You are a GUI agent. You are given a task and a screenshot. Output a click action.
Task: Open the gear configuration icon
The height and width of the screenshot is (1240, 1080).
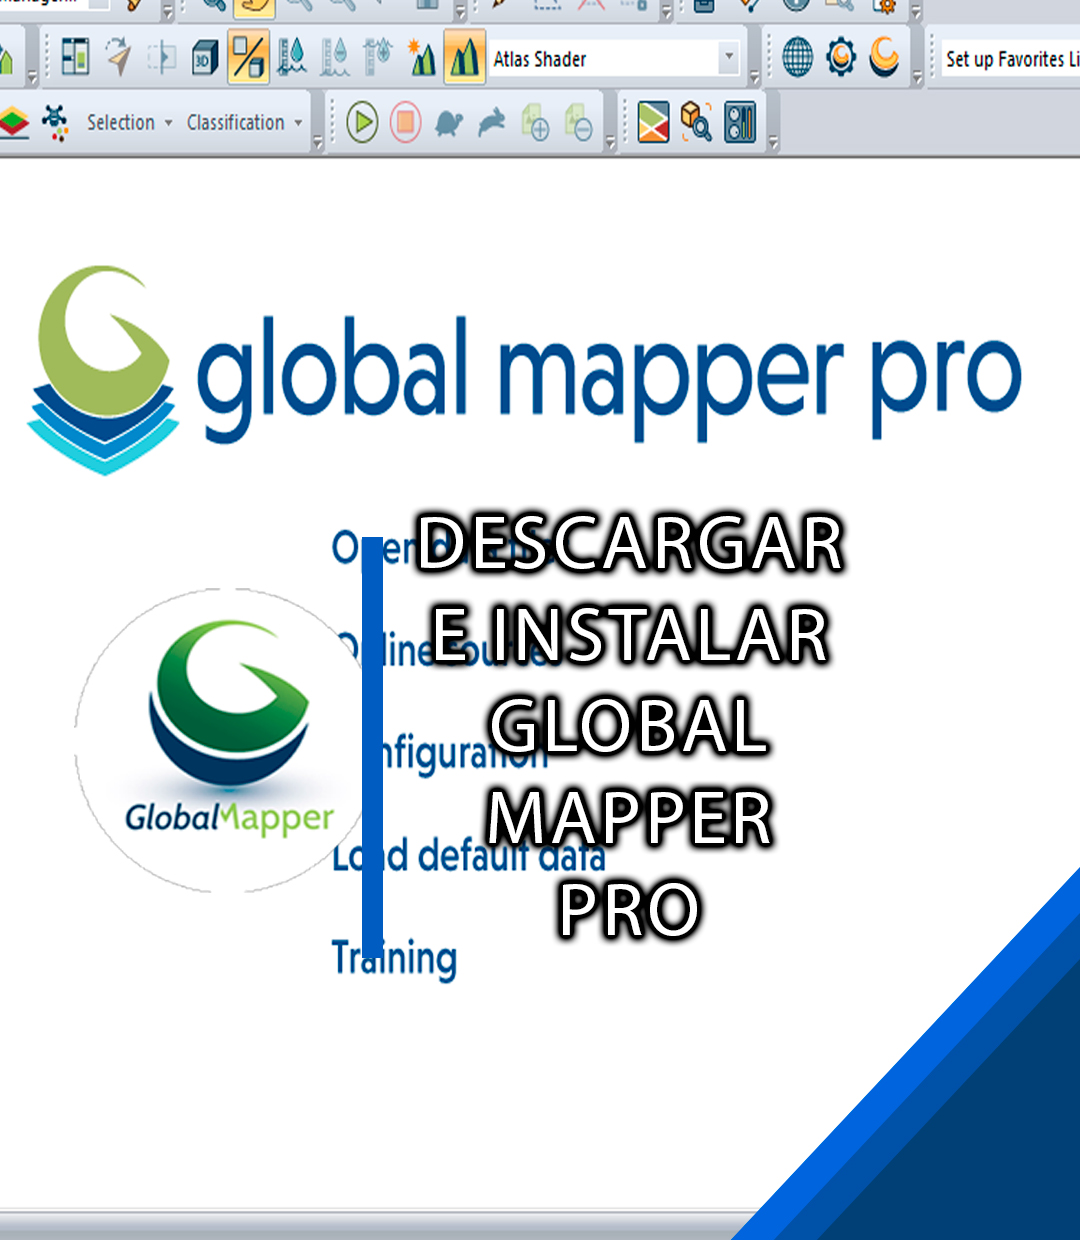(841, 57)
